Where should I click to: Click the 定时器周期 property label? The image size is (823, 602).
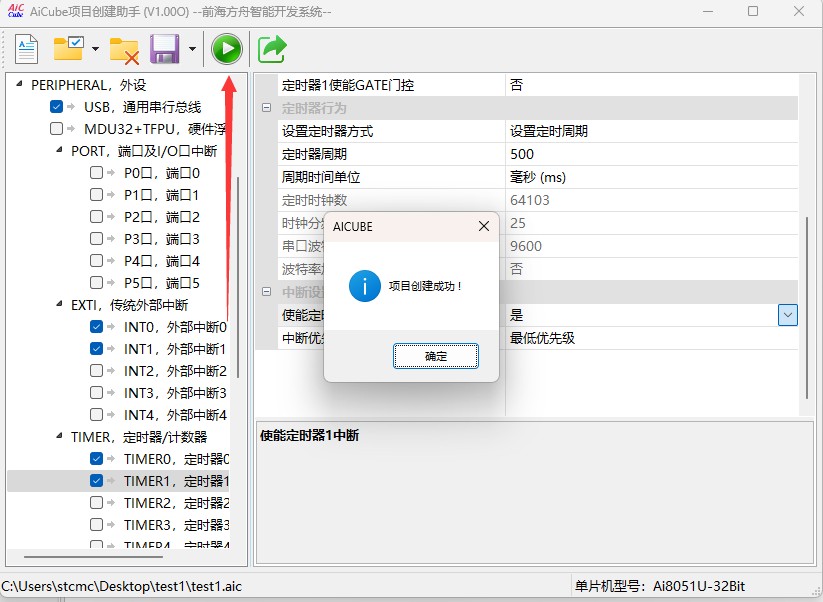(x=314, y=154)
